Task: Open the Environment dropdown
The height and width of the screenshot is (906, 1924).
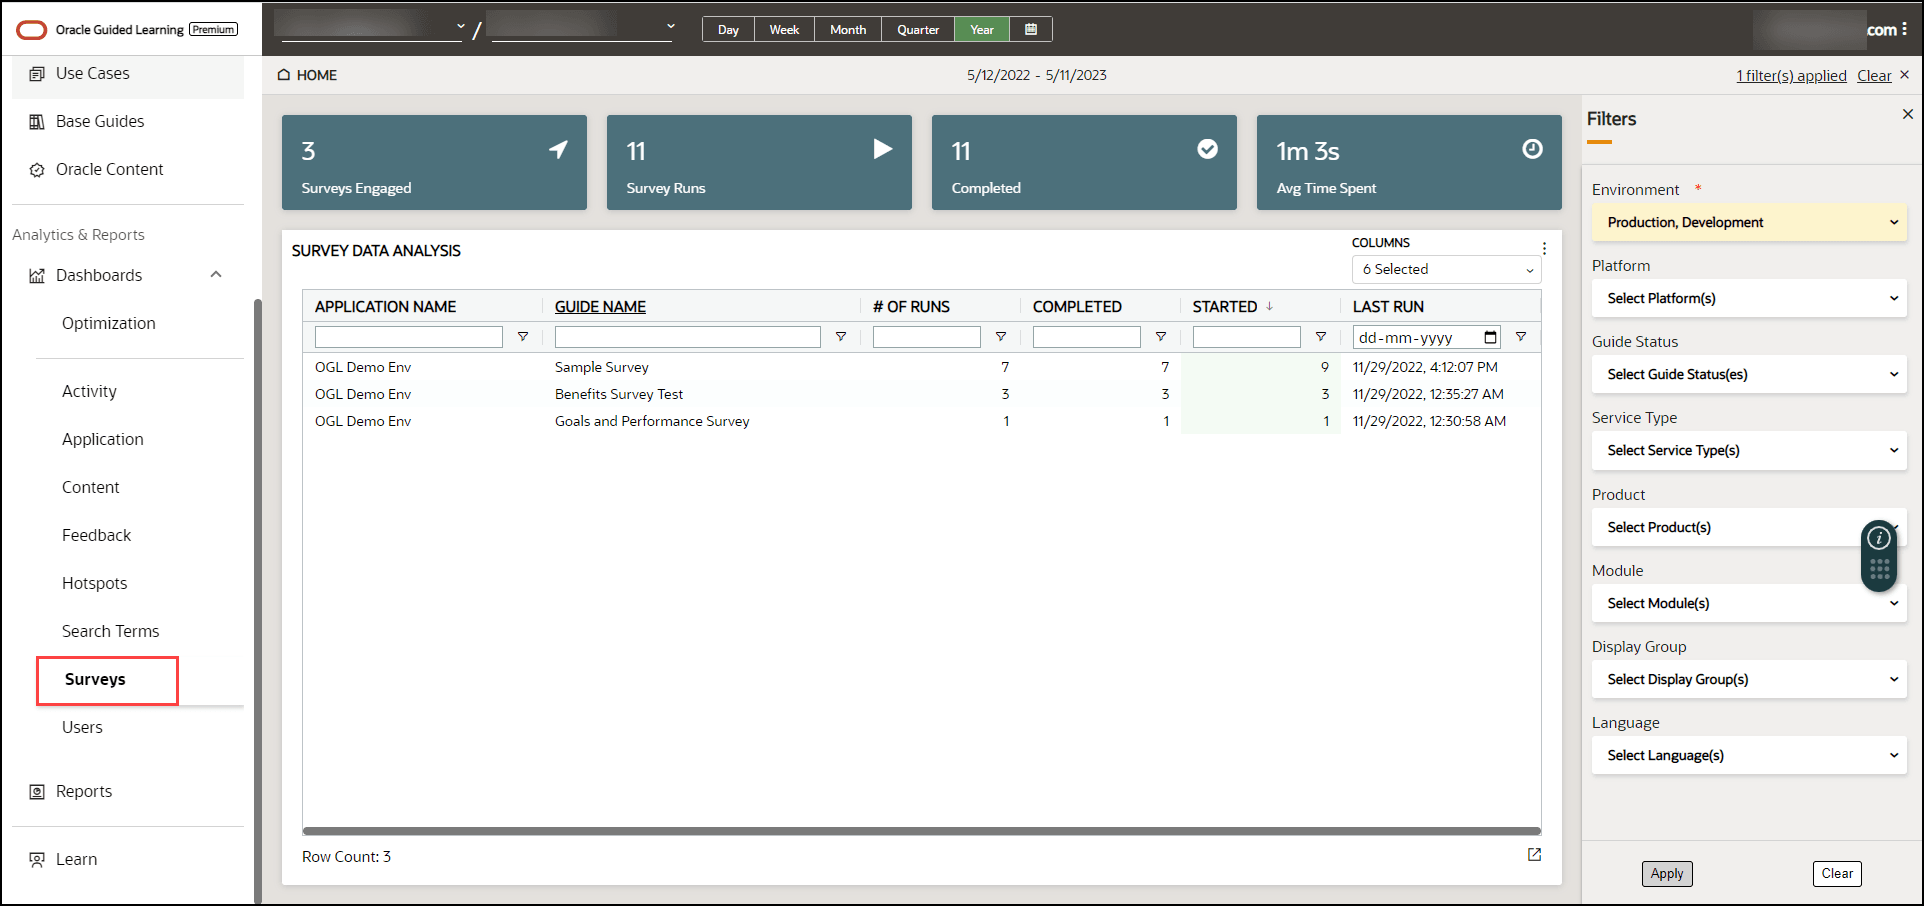Action: pyautogui.click(x=1750, y=223)
